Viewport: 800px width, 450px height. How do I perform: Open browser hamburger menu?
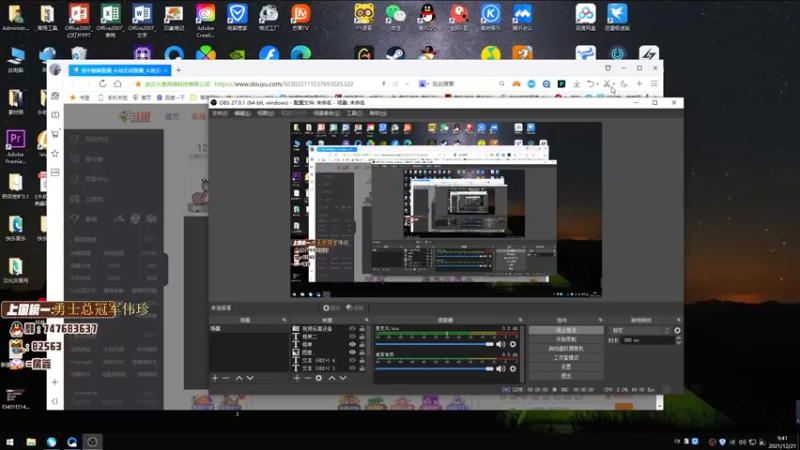[x=654, y=84]
